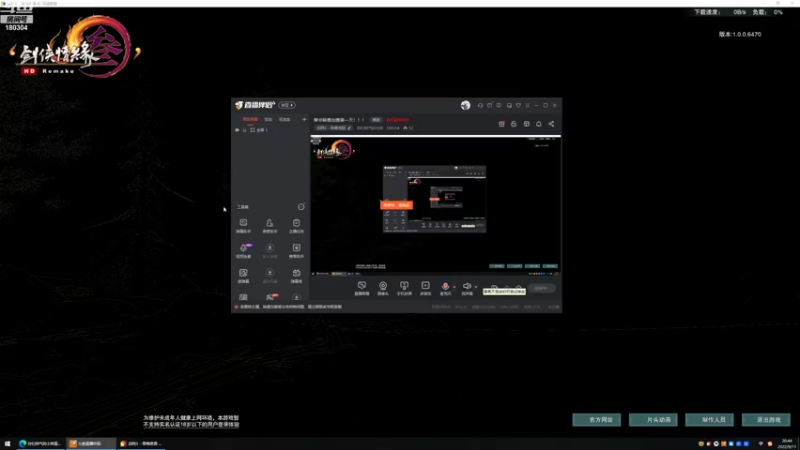Switch to the Edge browser taskbar item
This screenshot has height=450, width=800.
click(x=40, y=443)
